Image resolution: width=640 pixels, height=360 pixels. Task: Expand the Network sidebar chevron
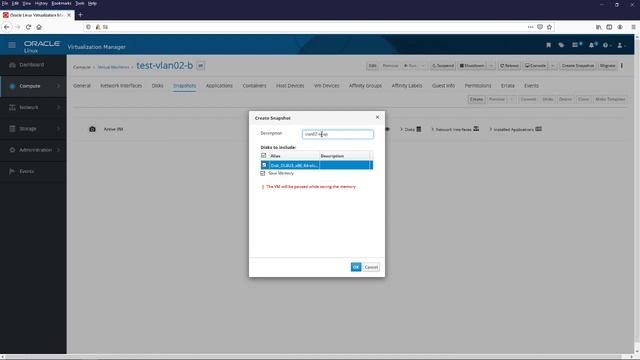click(x=58, y=107)
